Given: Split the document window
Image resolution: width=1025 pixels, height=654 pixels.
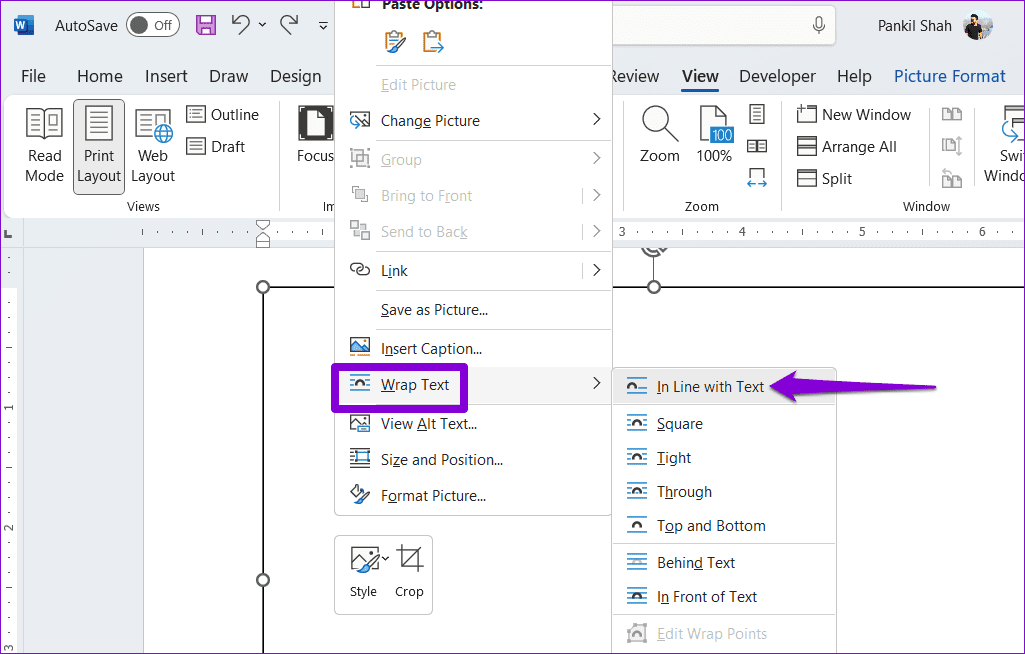Looking at the screenshot, I should click(835, 178).
